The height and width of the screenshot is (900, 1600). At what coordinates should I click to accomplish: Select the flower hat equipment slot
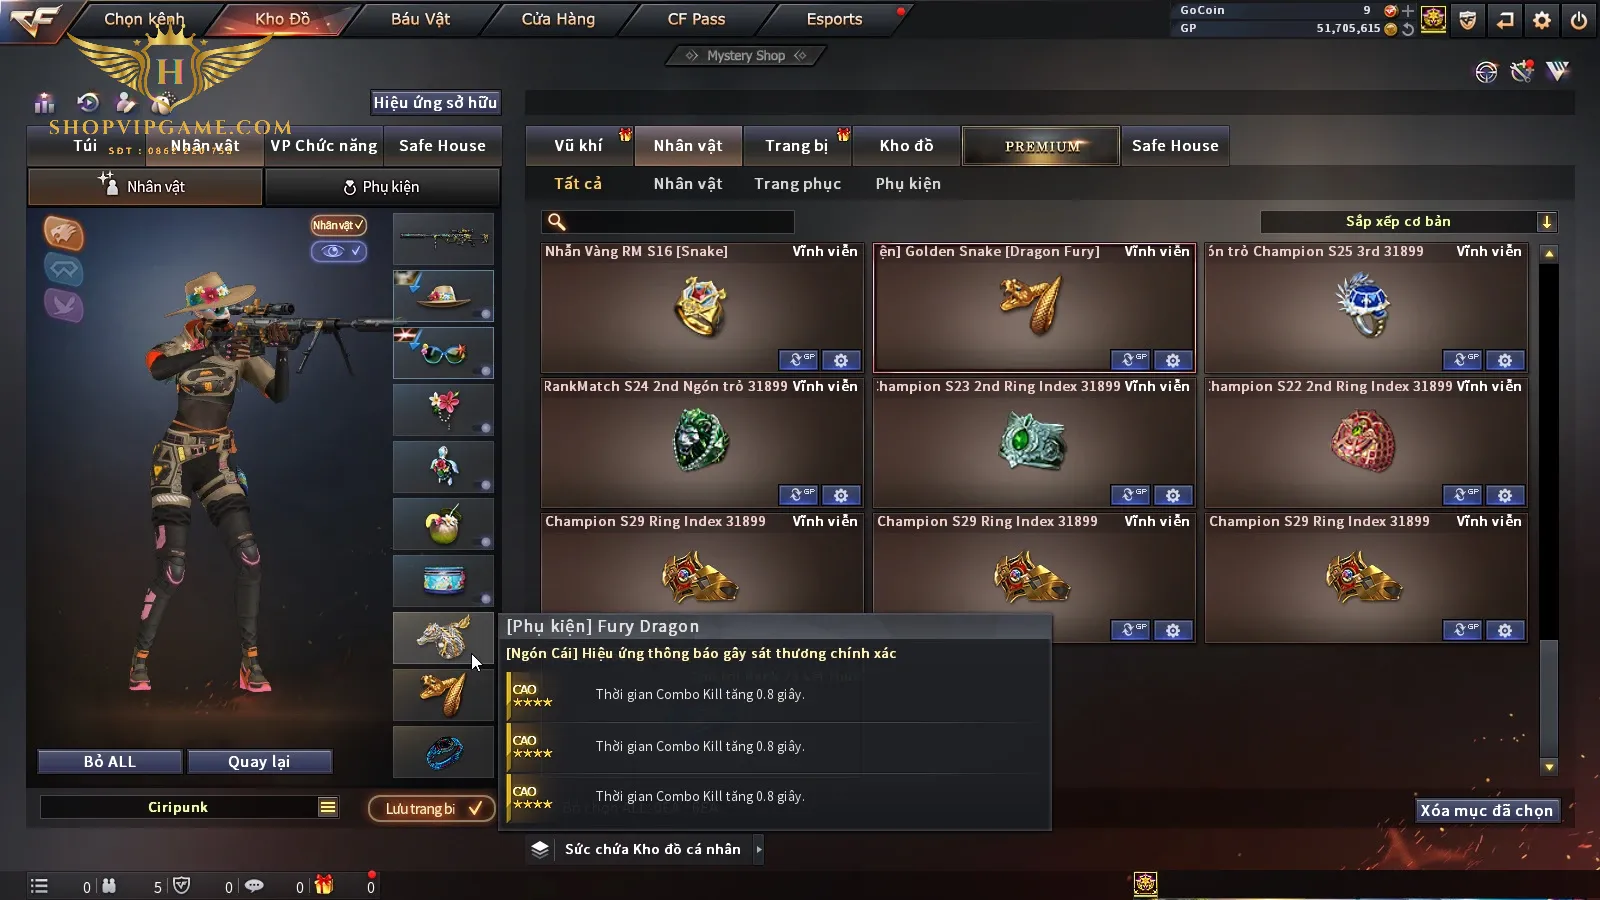[444, 295]
